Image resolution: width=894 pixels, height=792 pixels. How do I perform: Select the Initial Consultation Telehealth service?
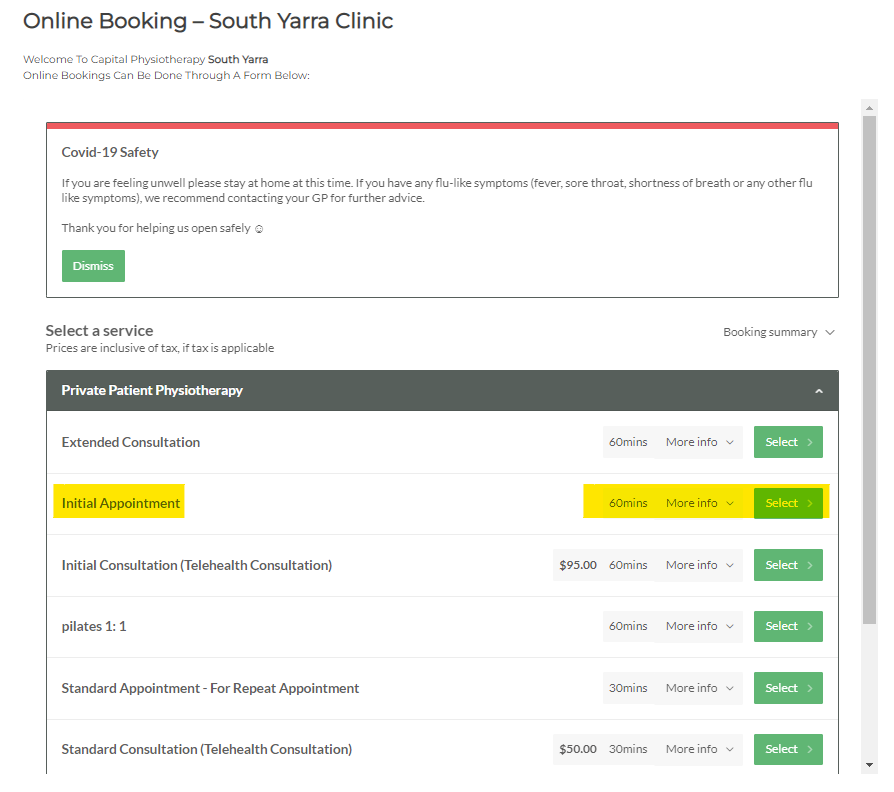788,564
